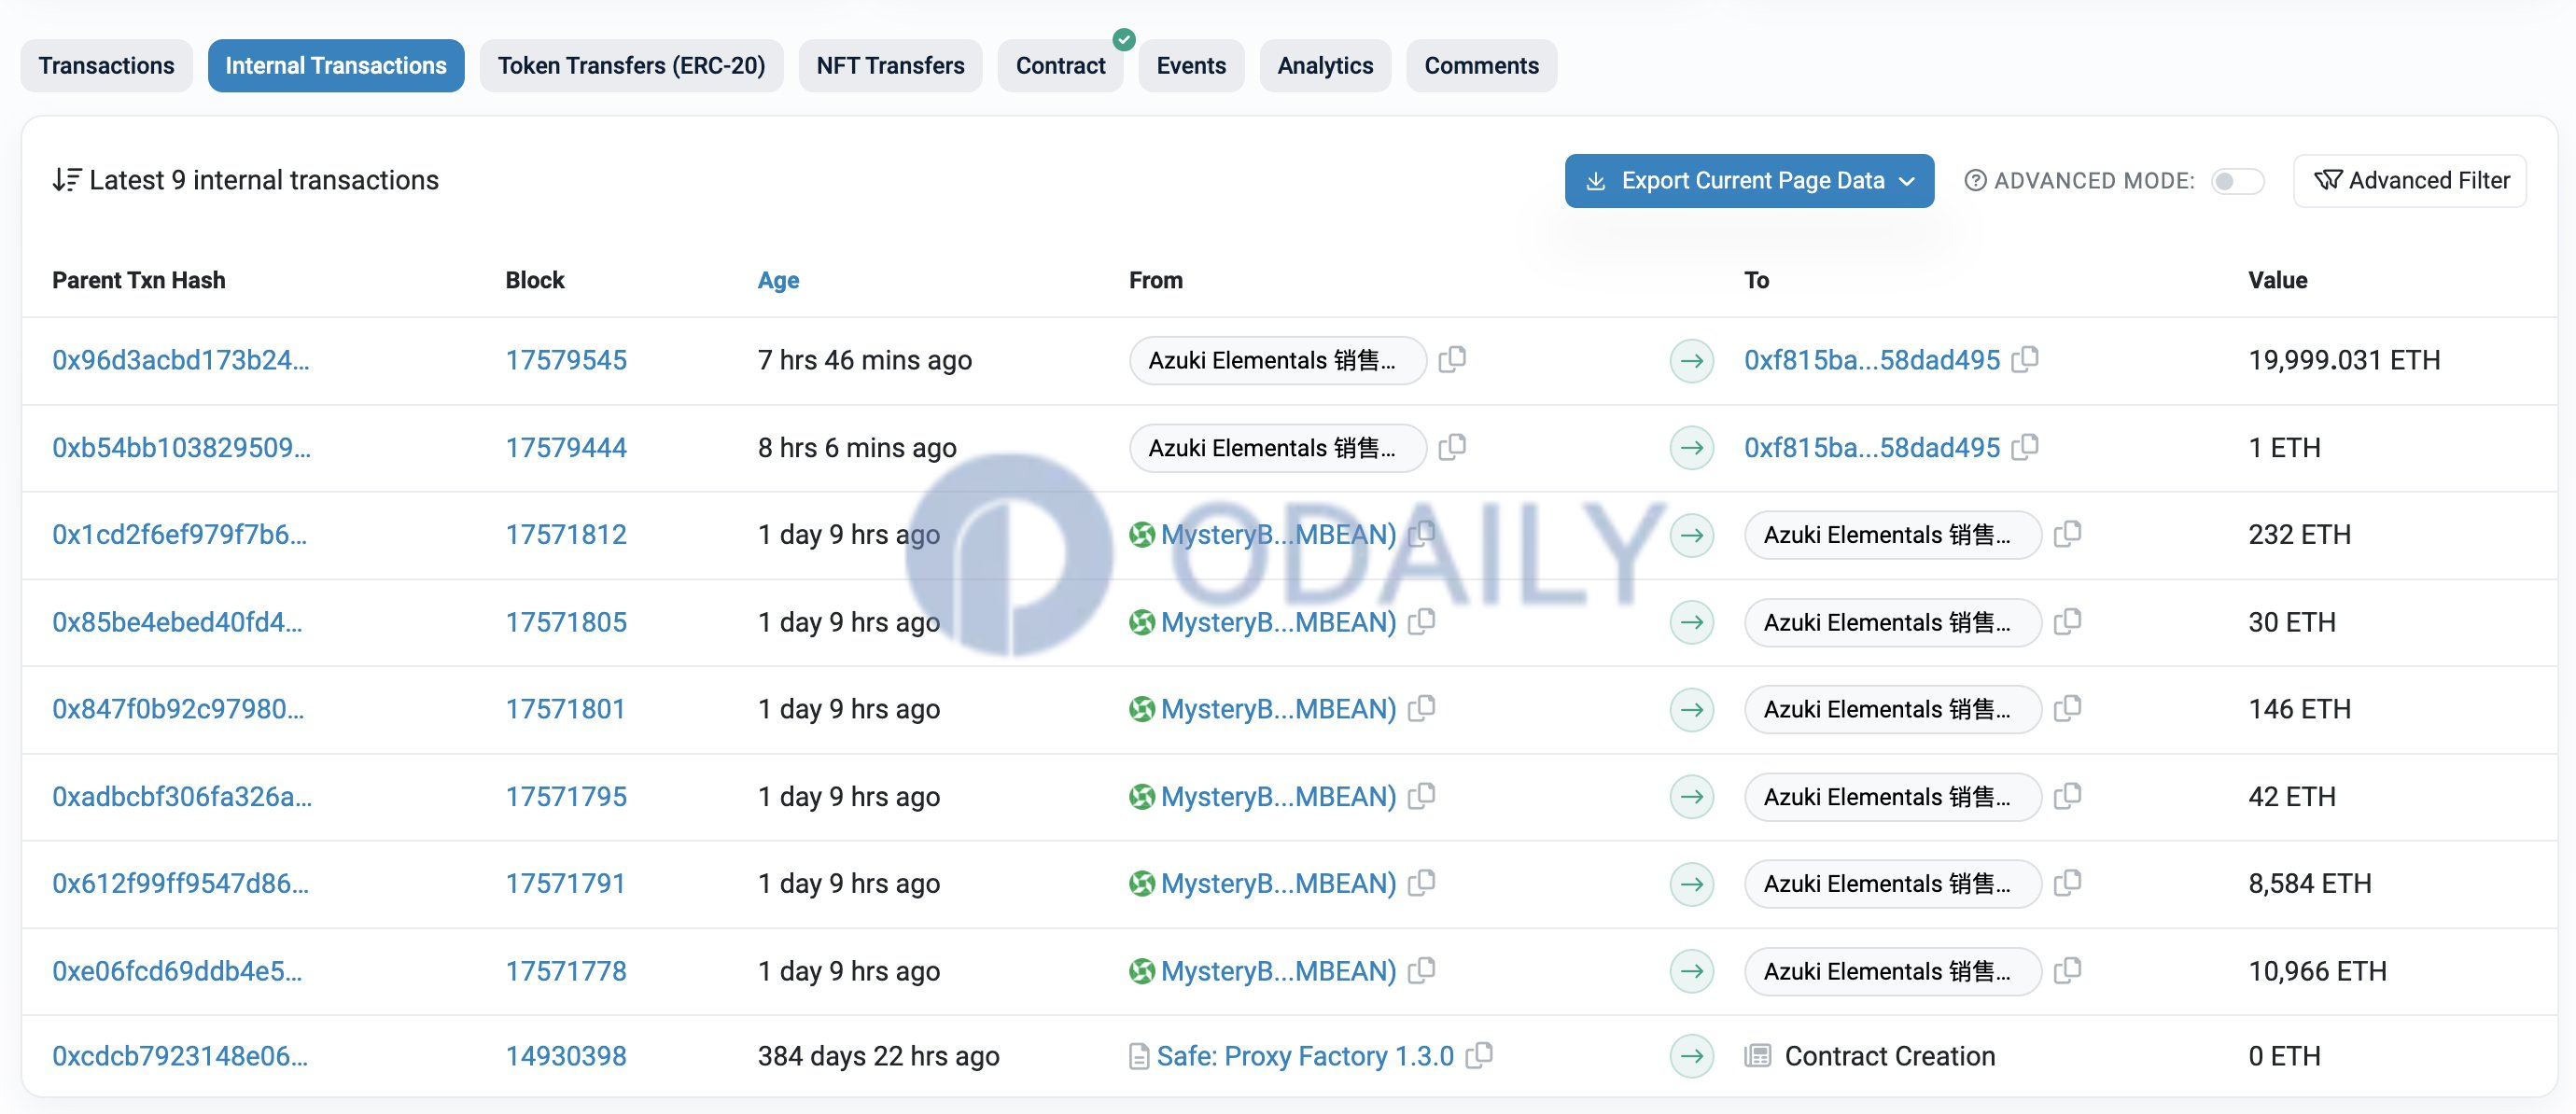This screenshot has height=1114, width=2576.
Task: Open block number 14930398
Action: (566, 1056)
